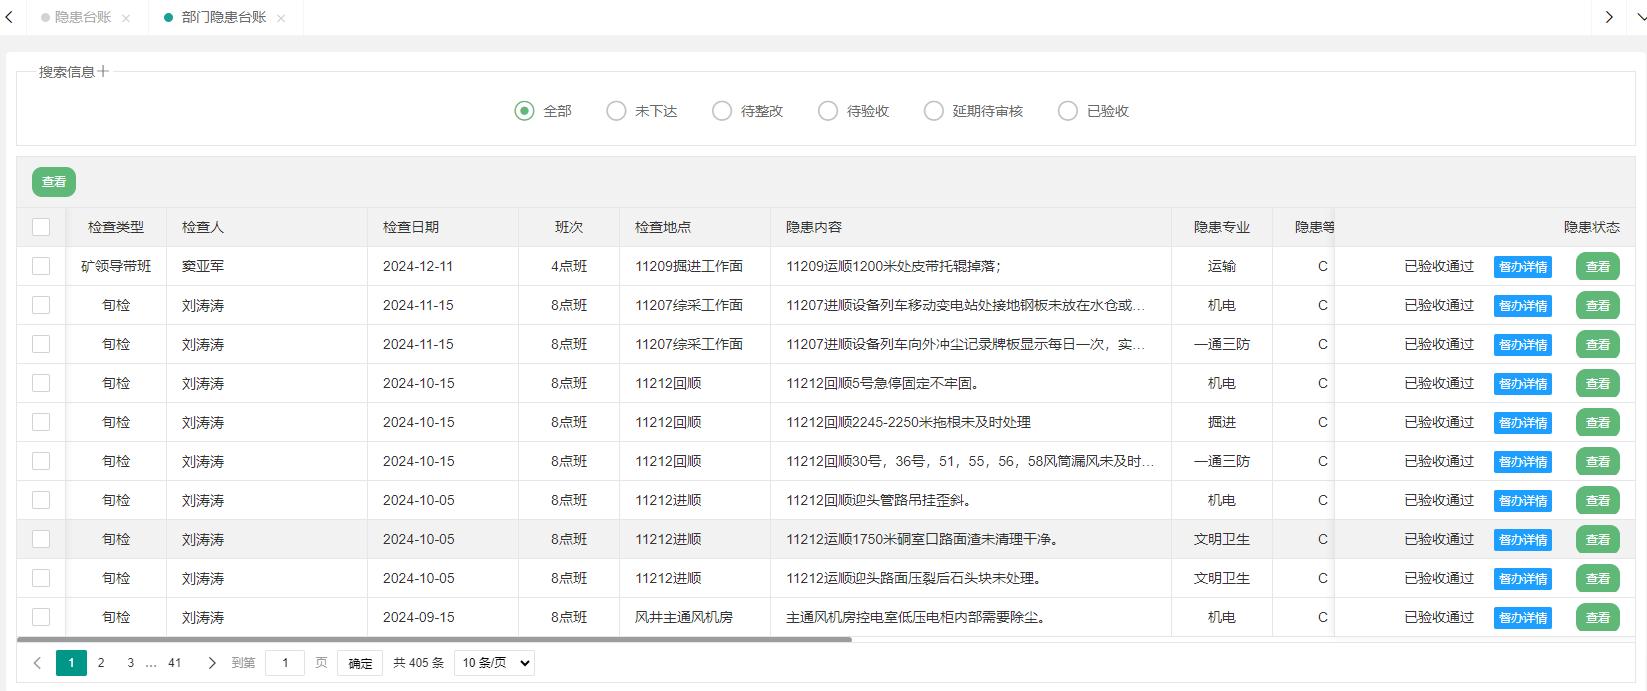Jump to page 41 in pagination

175,663
